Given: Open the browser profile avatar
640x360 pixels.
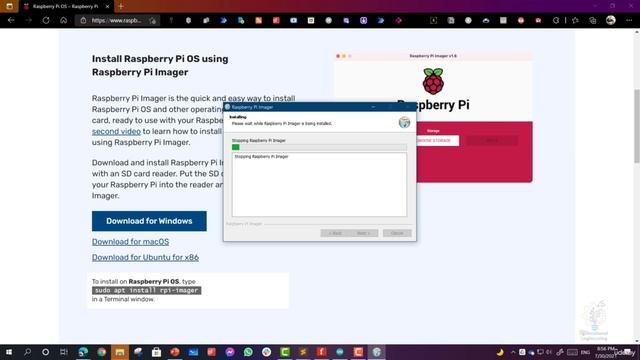Looking at the screenshot, I should [611, 20].
